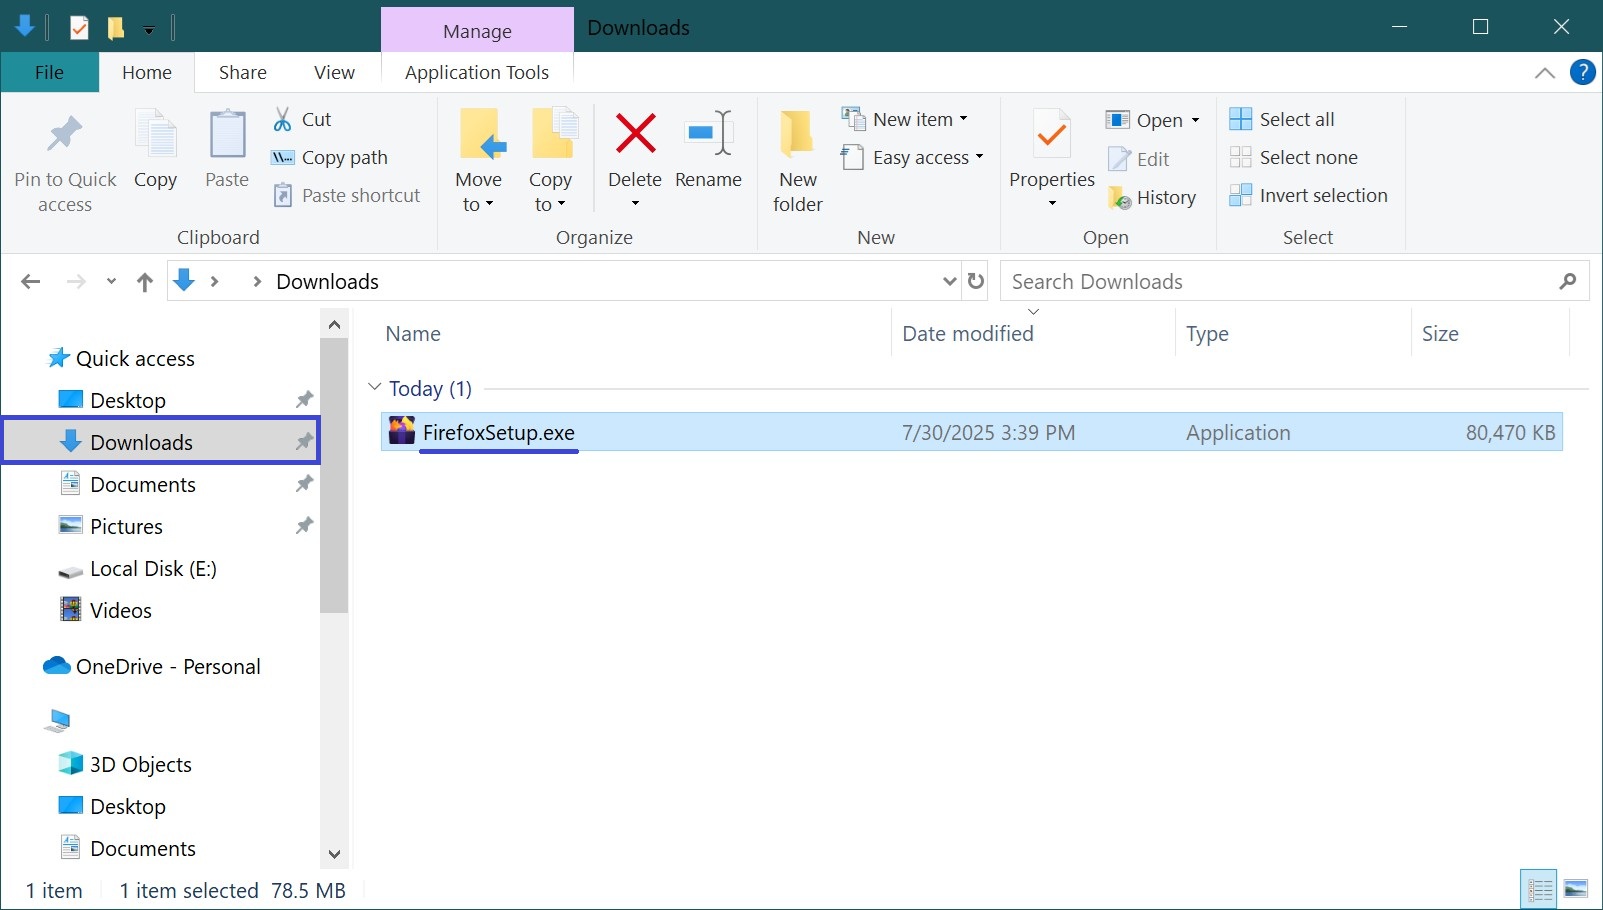Expand the New item dropdown
This screenshot has height=910, width=1603.
coord(963,119)
